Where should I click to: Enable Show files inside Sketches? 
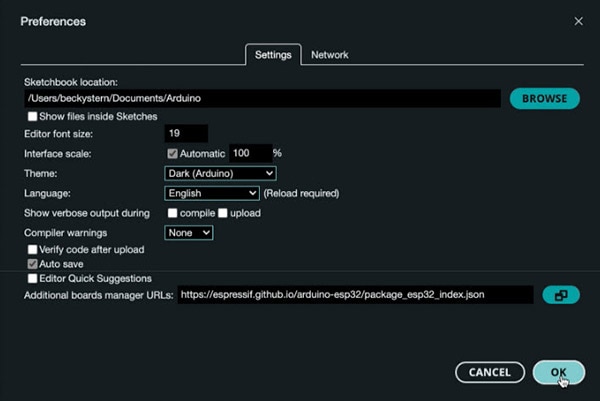click(x=33, y=117)
